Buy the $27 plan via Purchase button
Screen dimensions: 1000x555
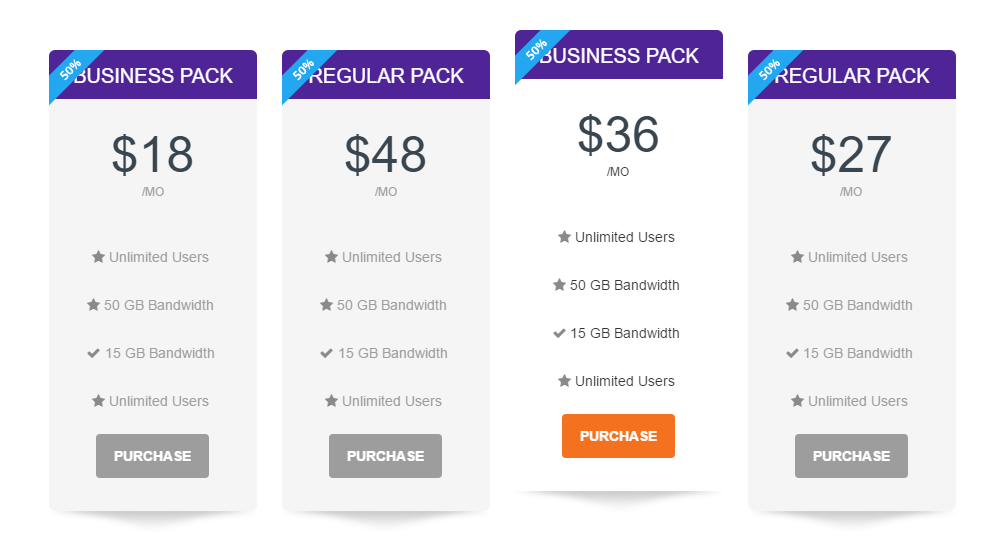pos(851,456)
